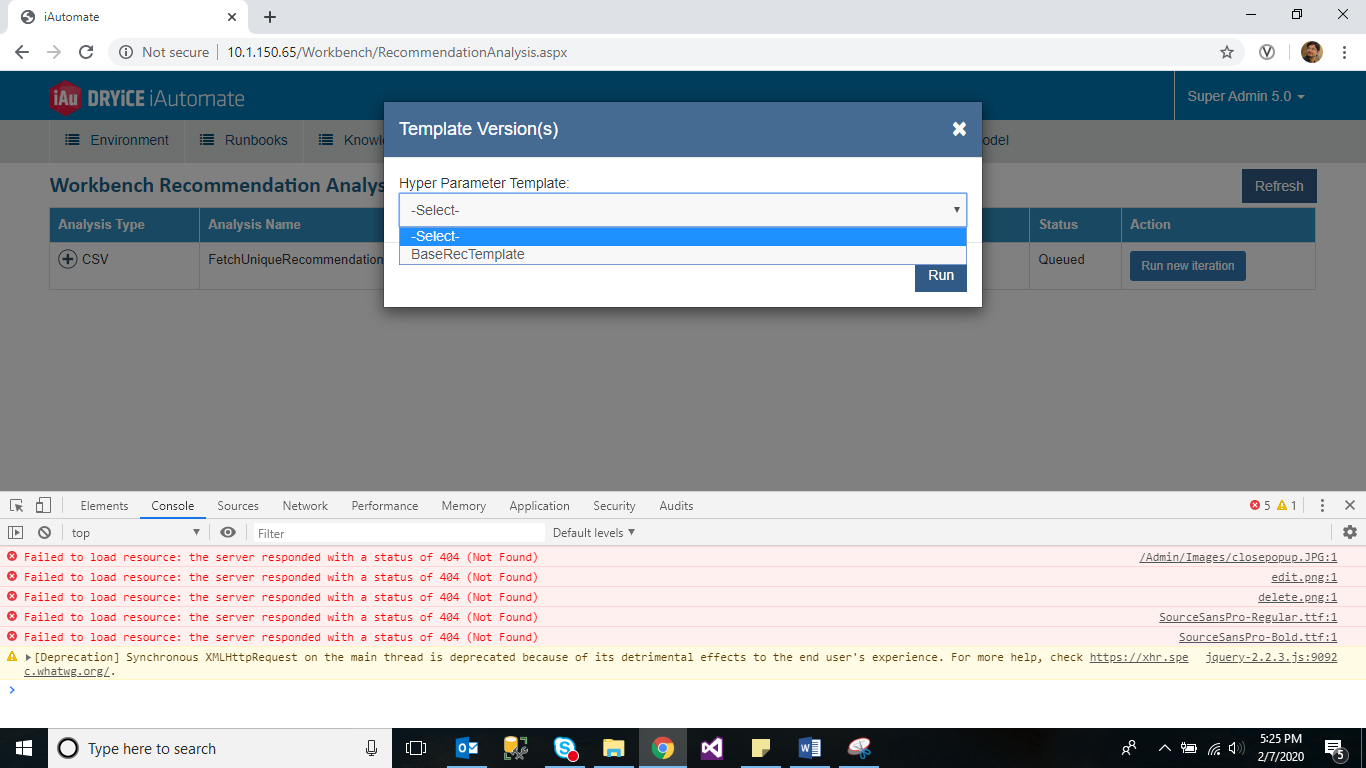Viewport: 1366px width, 768px height.
Task: Click the browser address bar URL
Action: point(397,52)
